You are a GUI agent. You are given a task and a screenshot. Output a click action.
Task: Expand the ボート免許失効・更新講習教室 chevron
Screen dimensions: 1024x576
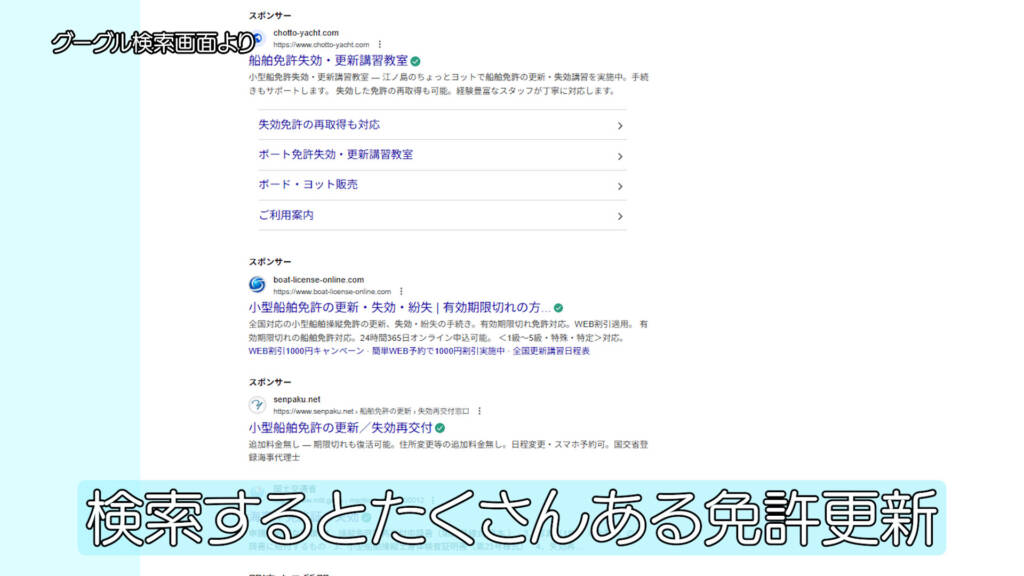[620, 156]
